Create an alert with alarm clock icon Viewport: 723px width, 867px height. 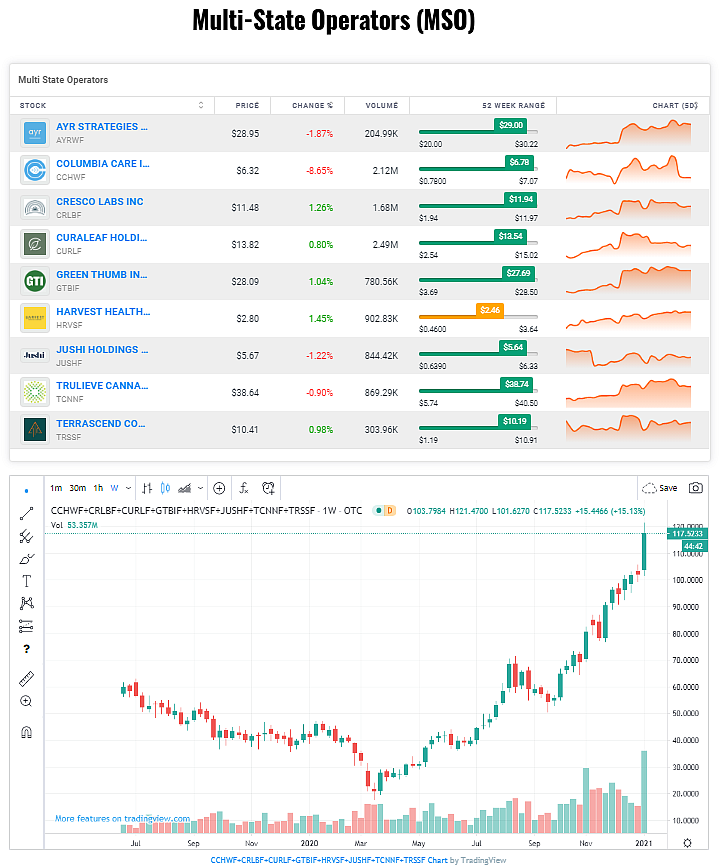(x=268, y=488)
